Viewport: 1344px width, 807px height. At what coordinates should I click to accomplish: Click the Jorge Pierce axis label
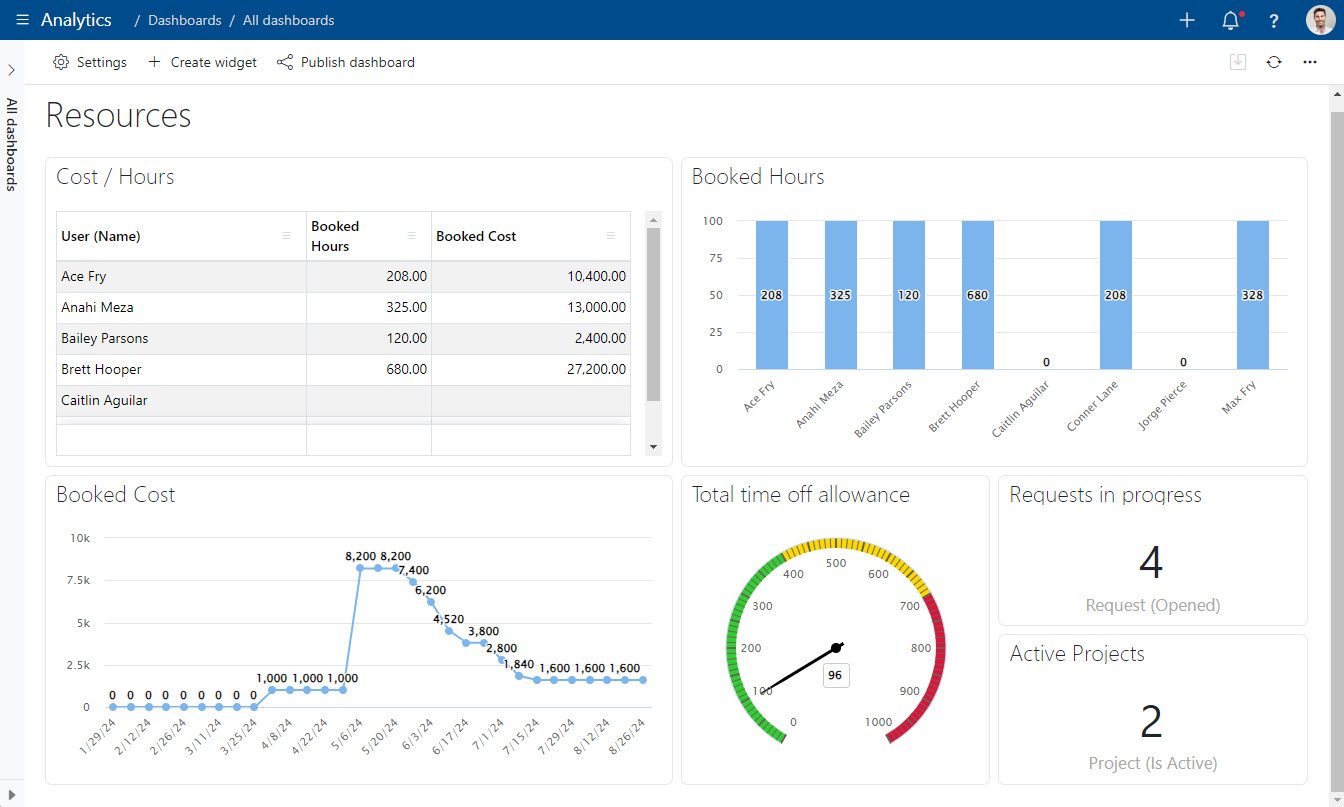click(1163, 405)
